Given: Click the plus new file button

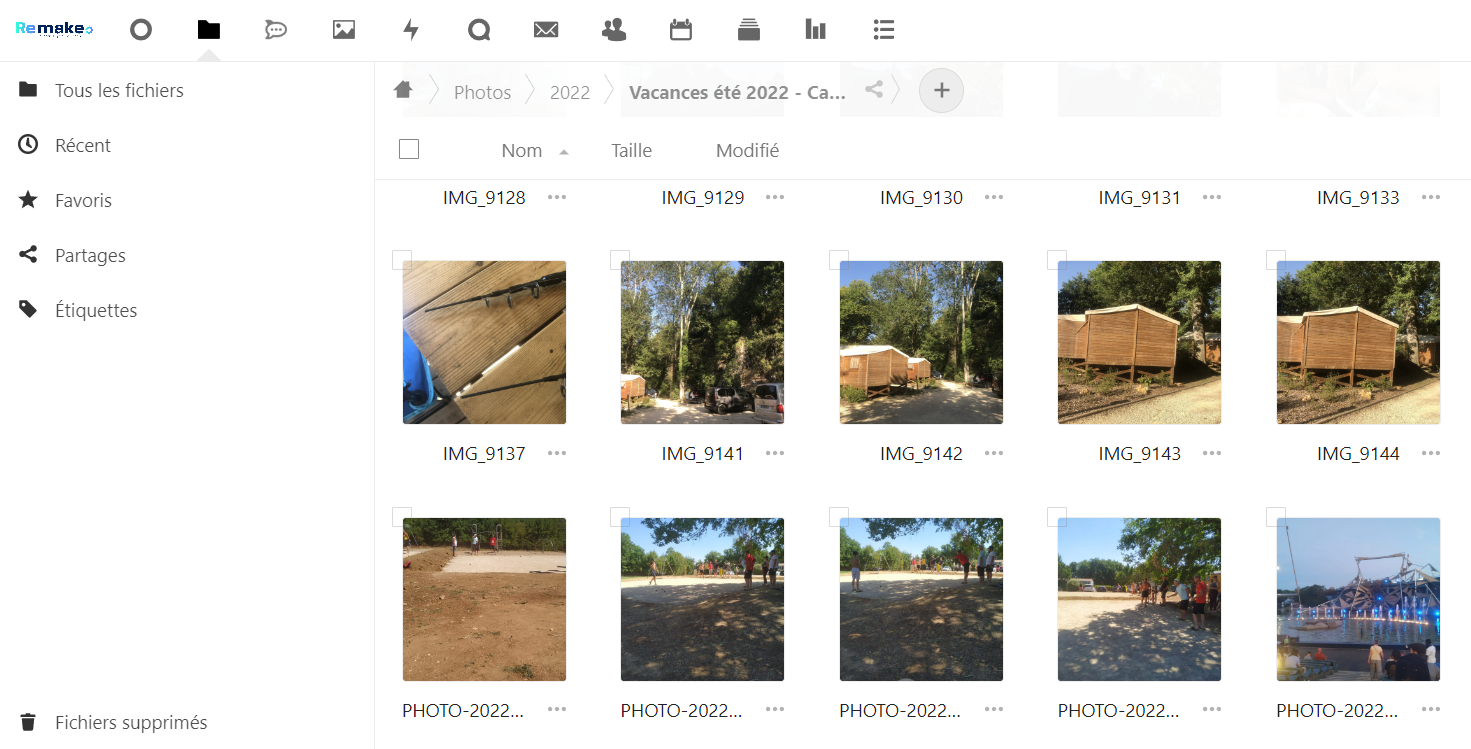Looking at the screenshot, I should pyautogui.click(x=941, y=91).
